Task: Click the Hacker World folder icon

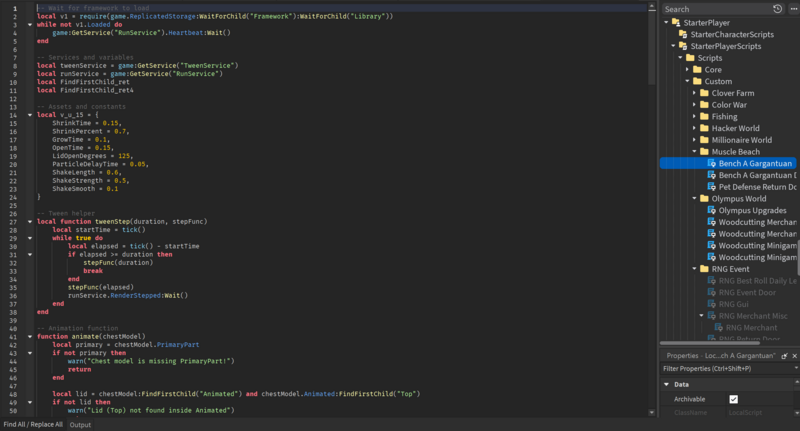Action: 703,128
